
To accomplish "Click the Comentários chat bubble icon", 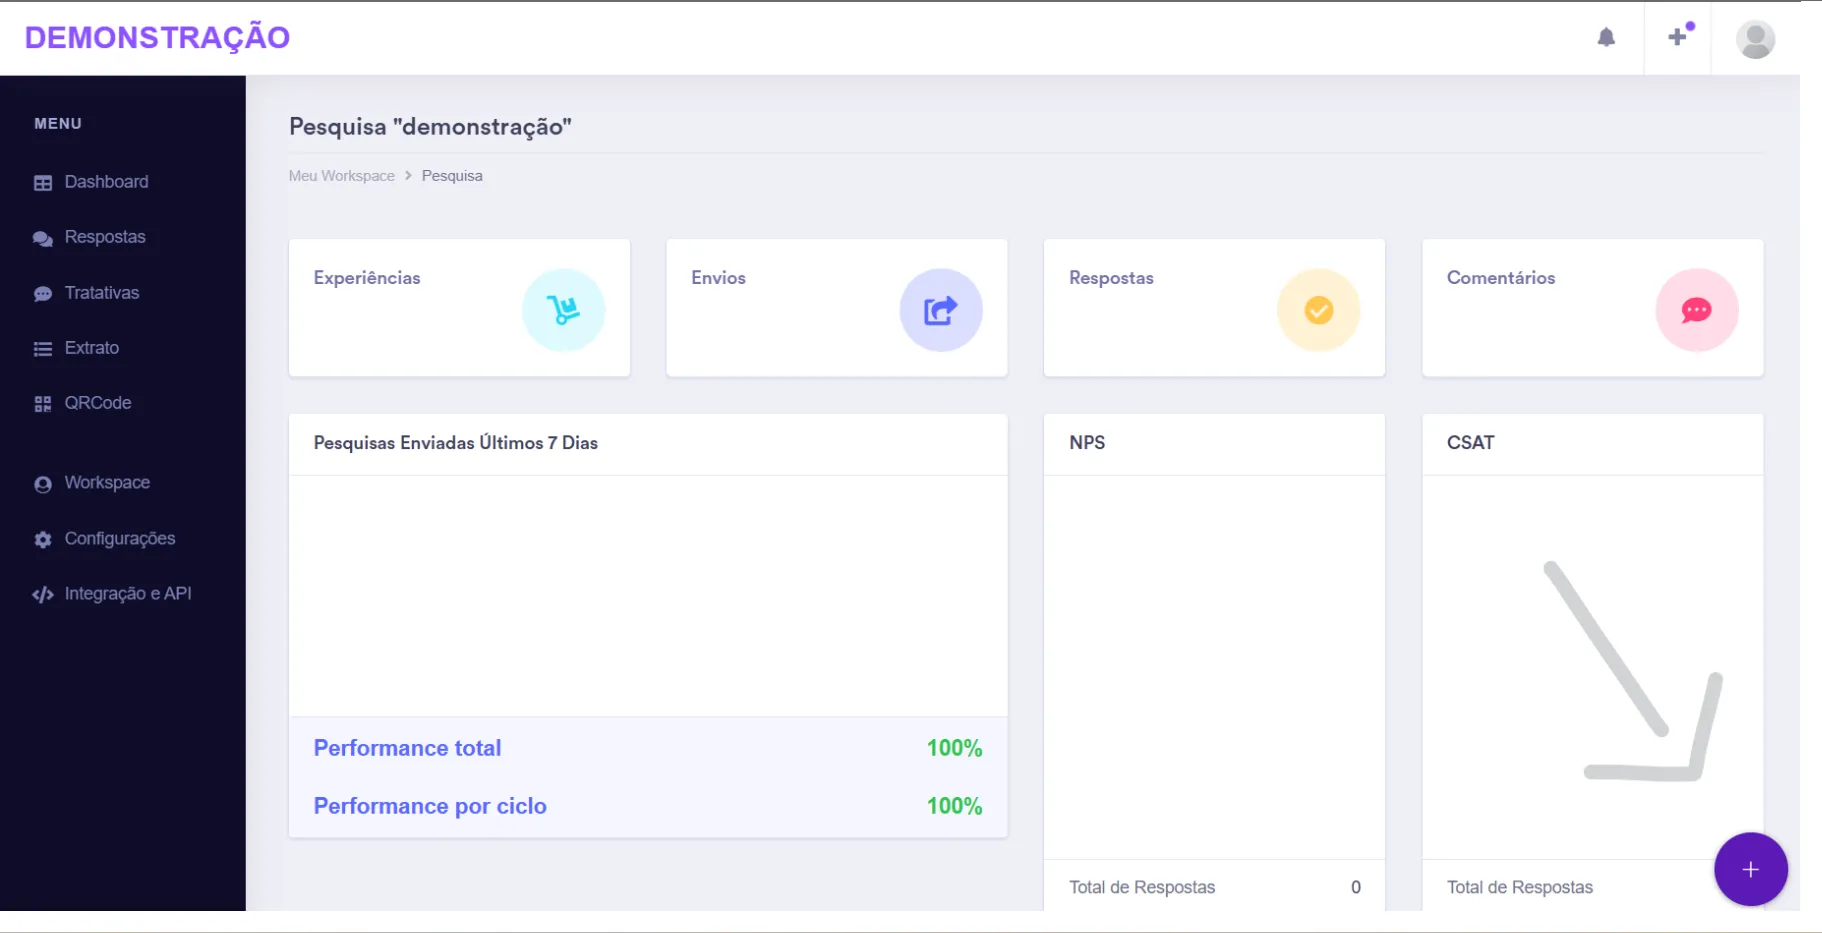I will [x=1697, y=310].
